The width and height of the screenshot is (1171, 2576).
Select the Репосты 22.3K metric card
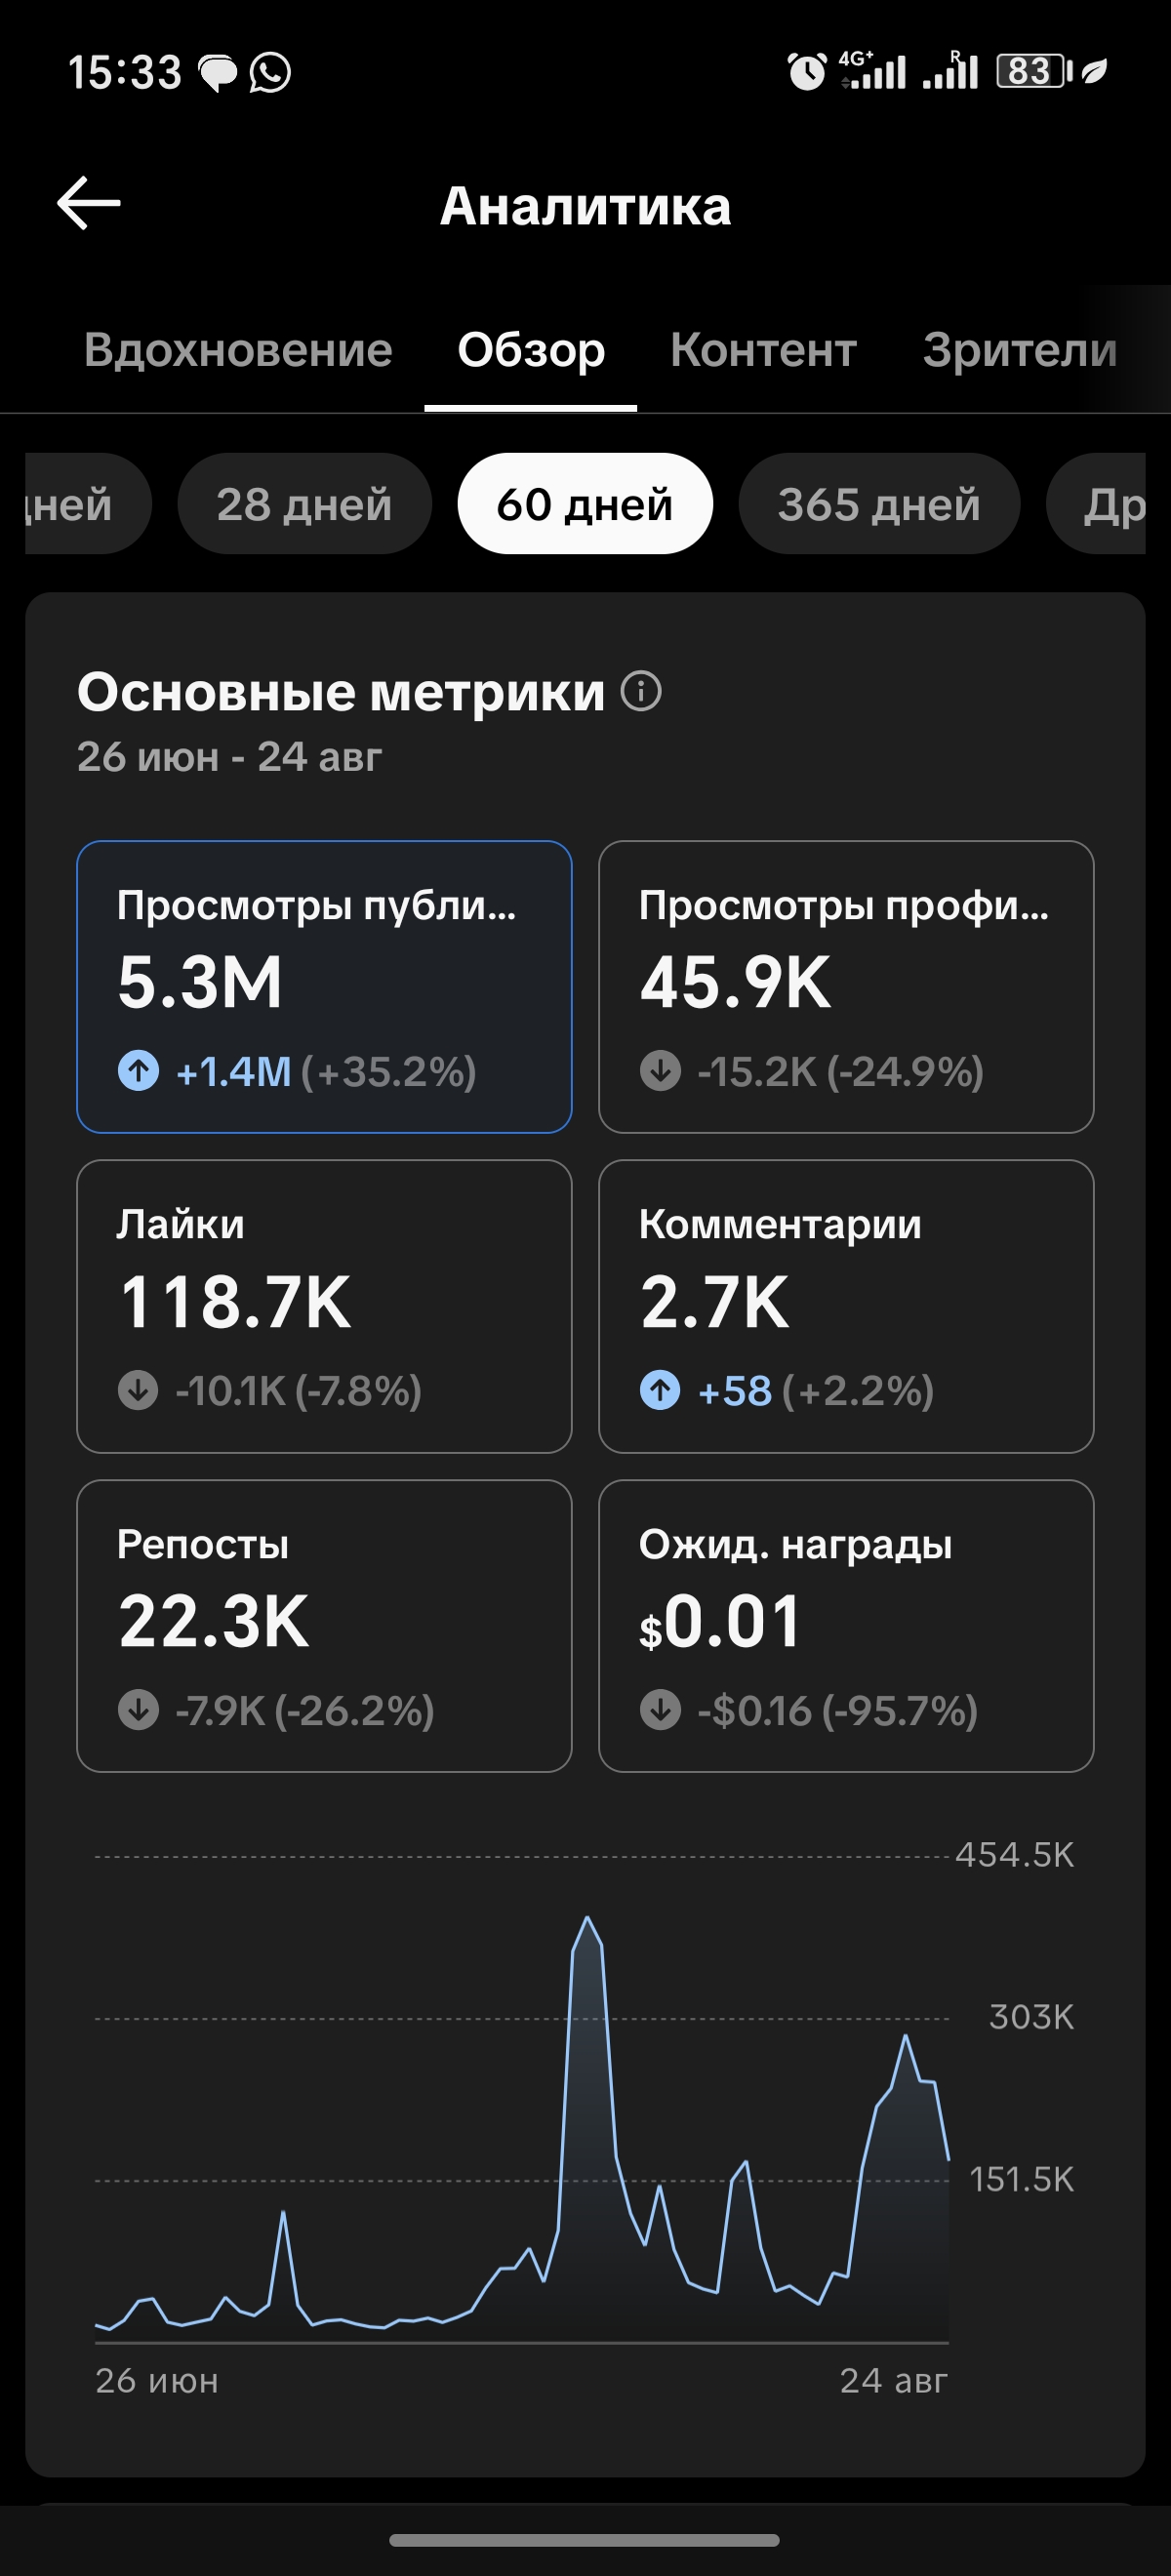point(324,1626)
